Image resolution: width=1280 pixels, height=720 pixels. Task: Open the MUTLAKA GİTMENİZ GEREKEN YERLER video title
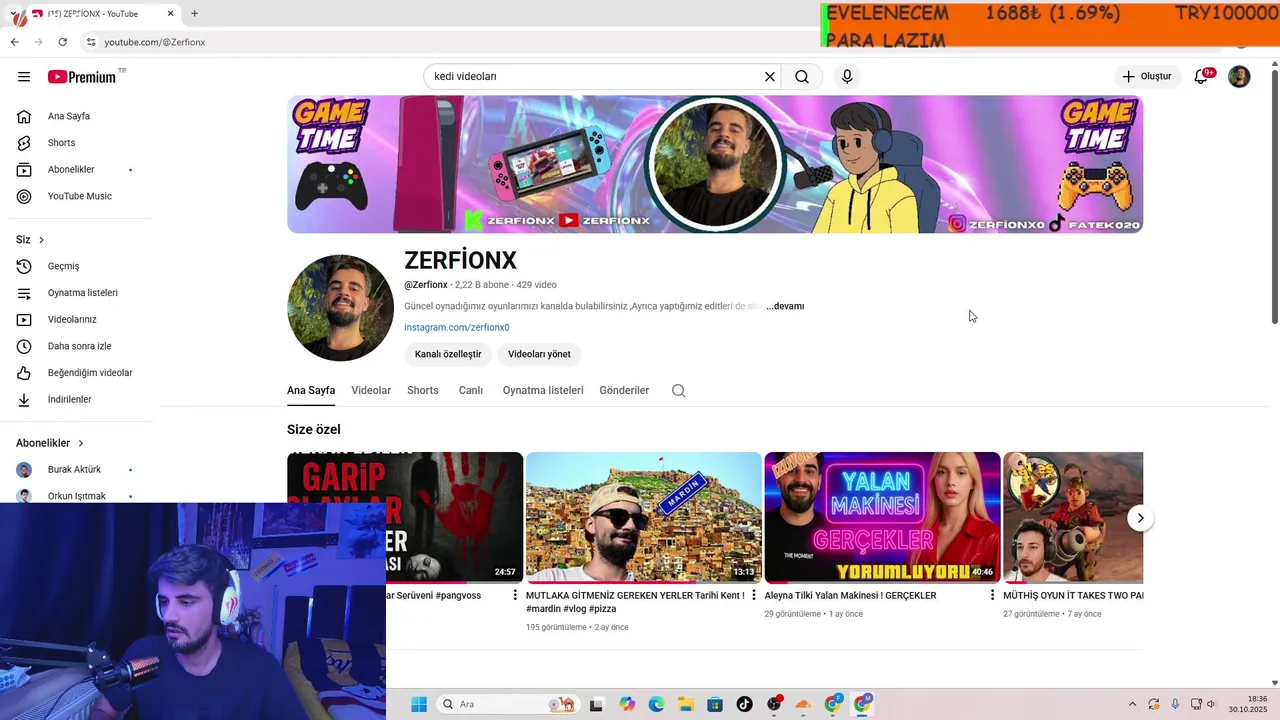tap(635, 602)
